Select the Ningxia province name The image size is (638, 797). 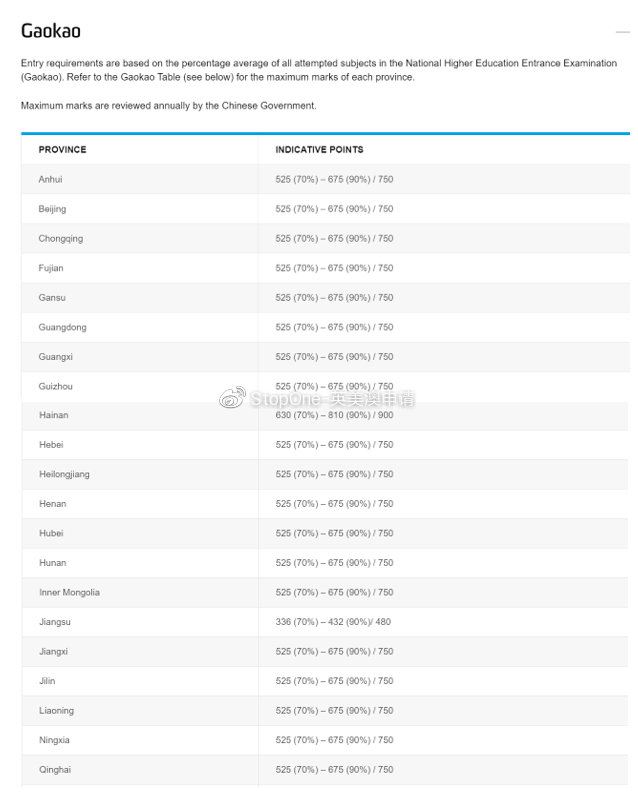click(x=54, y=740)
